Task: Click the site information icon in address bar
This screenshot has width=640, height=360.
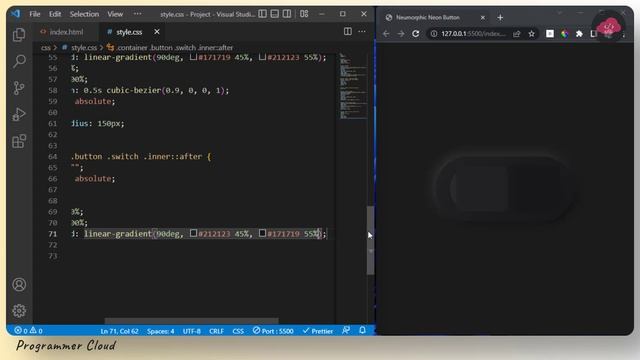Action: point(434,33)
